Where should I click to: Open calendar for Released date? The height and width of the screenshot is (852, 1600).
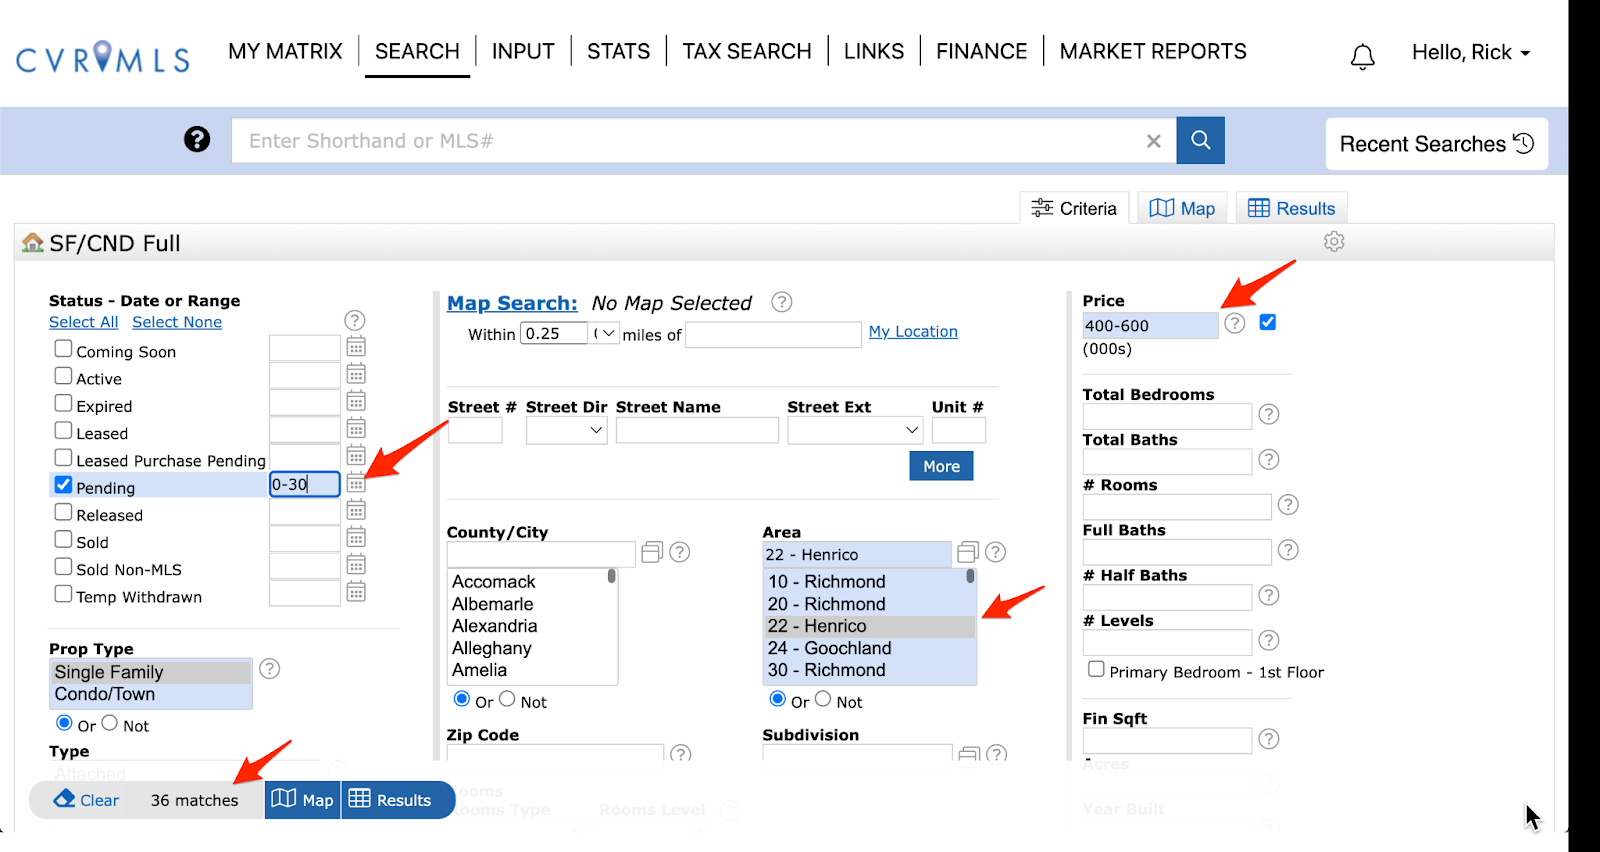tap(356, 510)
